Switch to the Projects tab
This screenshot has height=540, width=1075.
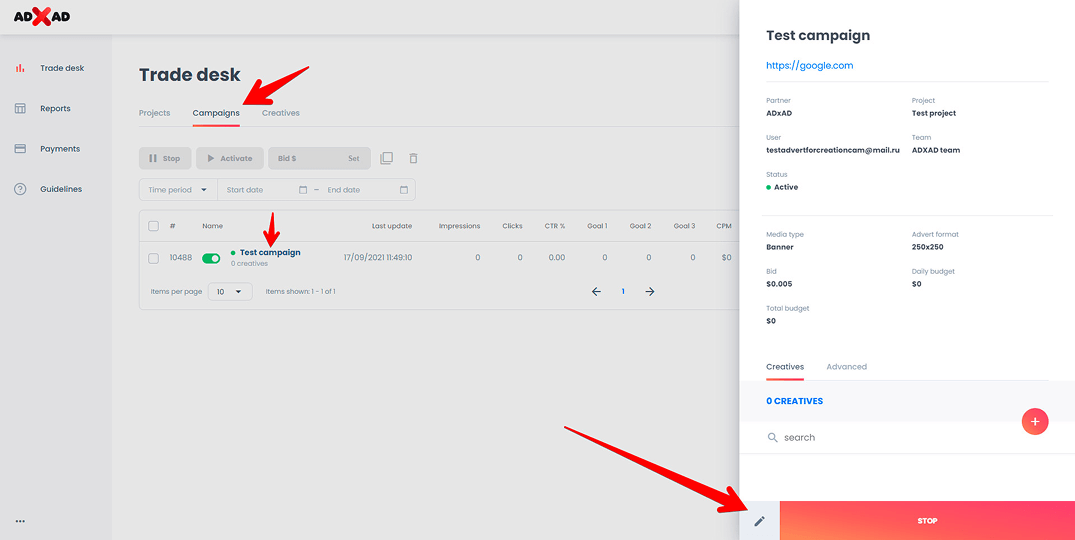pyautogui.click(x=154, y=113)
